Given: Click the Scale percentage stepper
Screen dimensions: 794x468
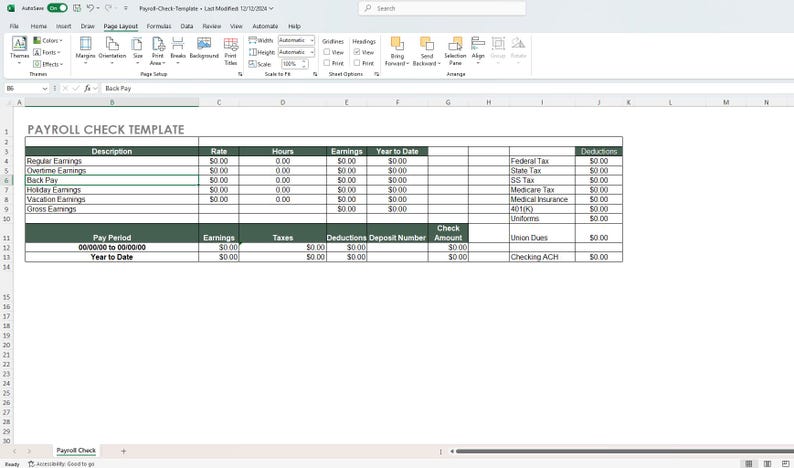Looking at the screenshot, I should pyautogui.click(x=304, y=64).
